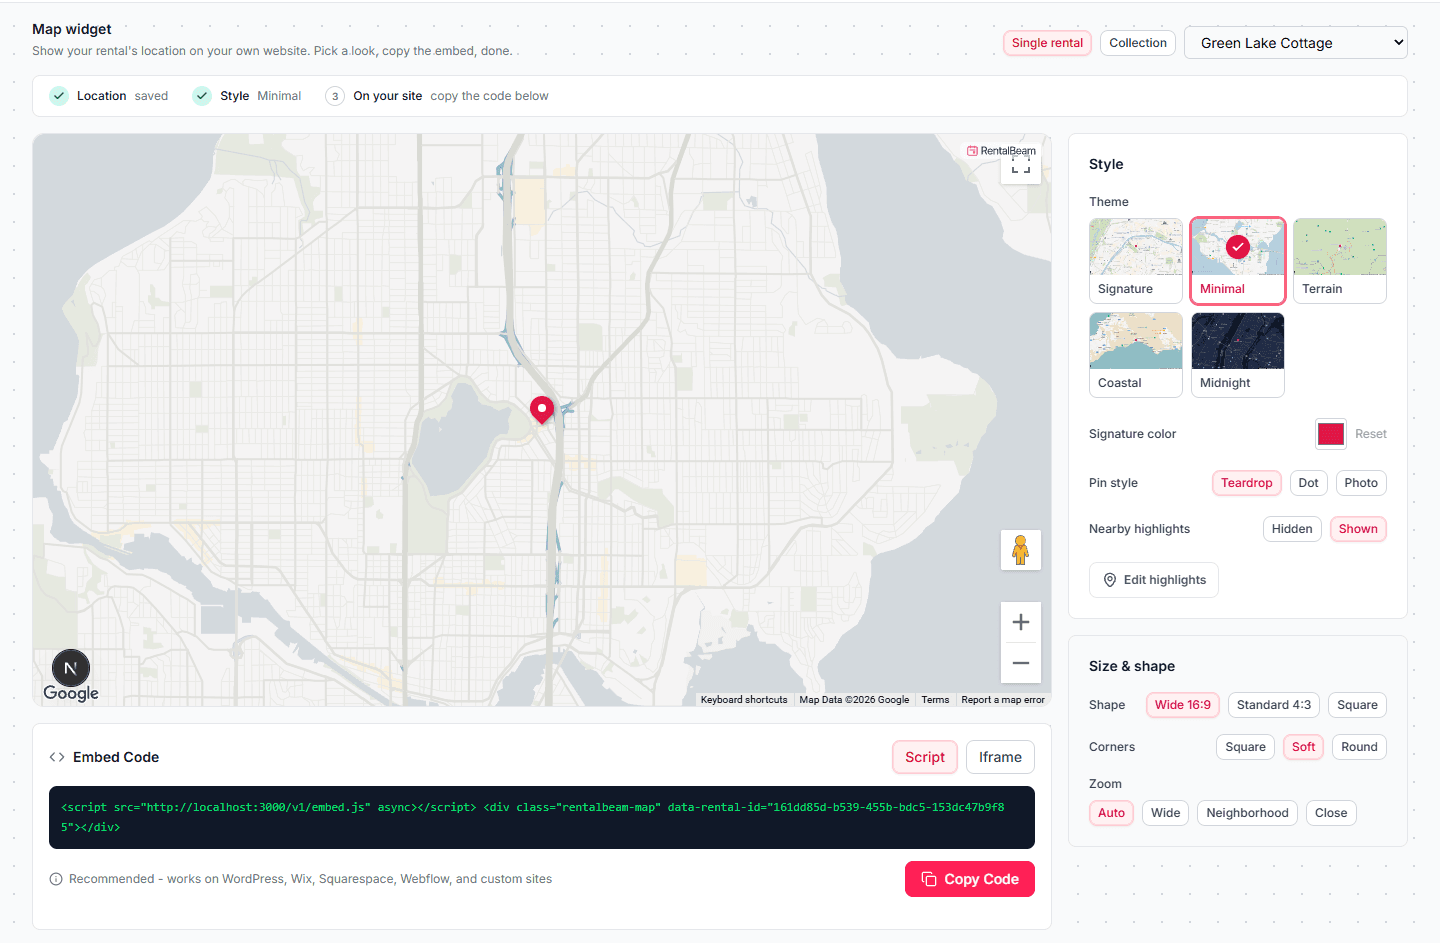Click the Style step checkmark icon

tap(202, 96)
